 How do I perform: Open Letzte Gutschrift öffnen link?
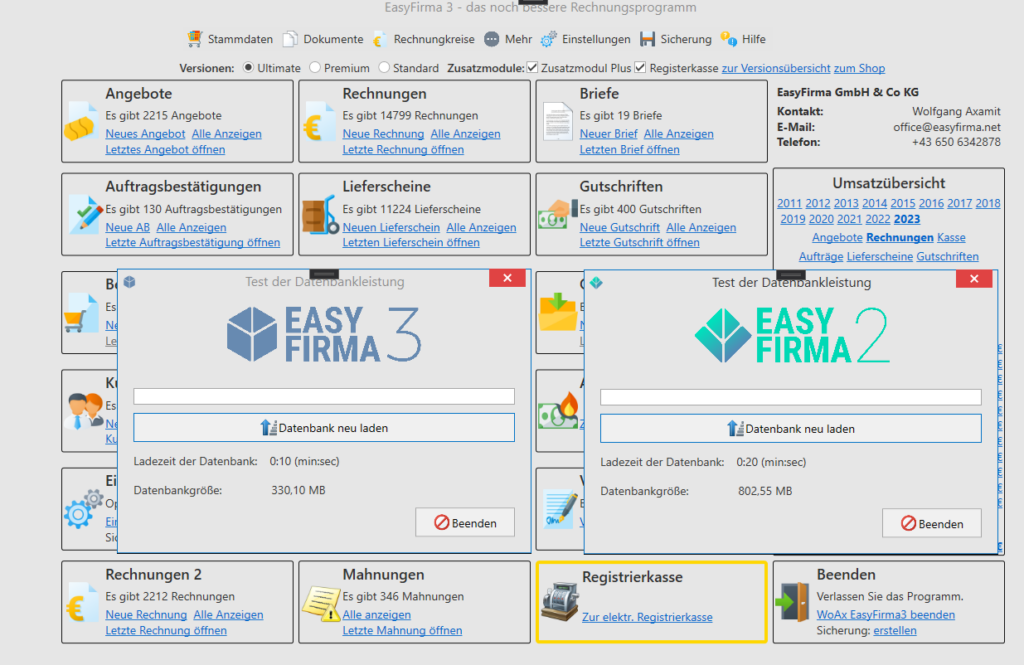point(639,242)
